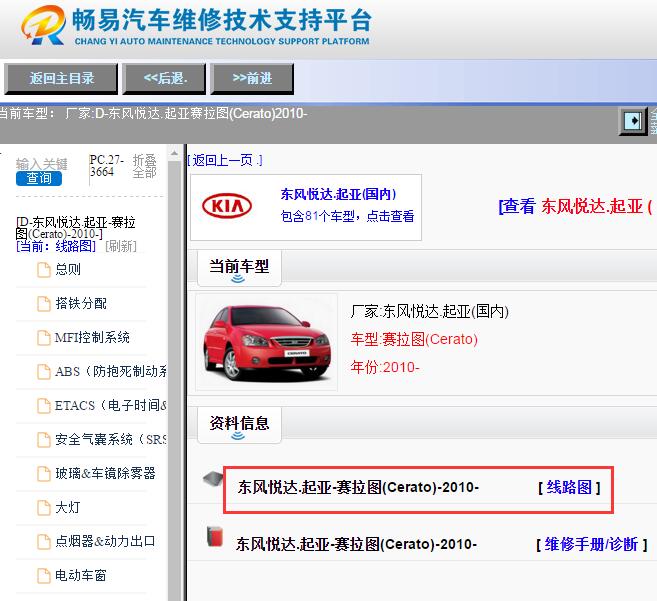This screenshot has width=657, height=601.
Task: Click the PC.27-3664 text
Action: coord(106,166)
